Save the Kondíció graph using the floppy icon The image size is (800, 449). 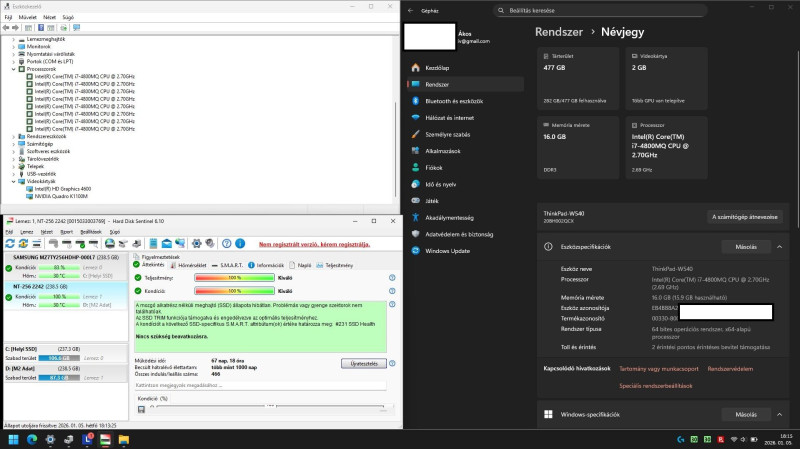[141, 409]
